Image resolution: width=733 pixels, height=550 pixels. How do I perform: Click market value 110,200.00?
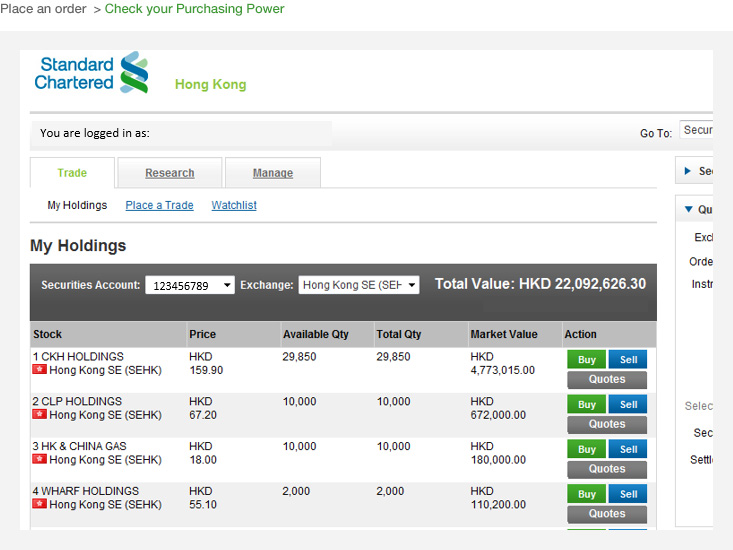coord(498,505)
